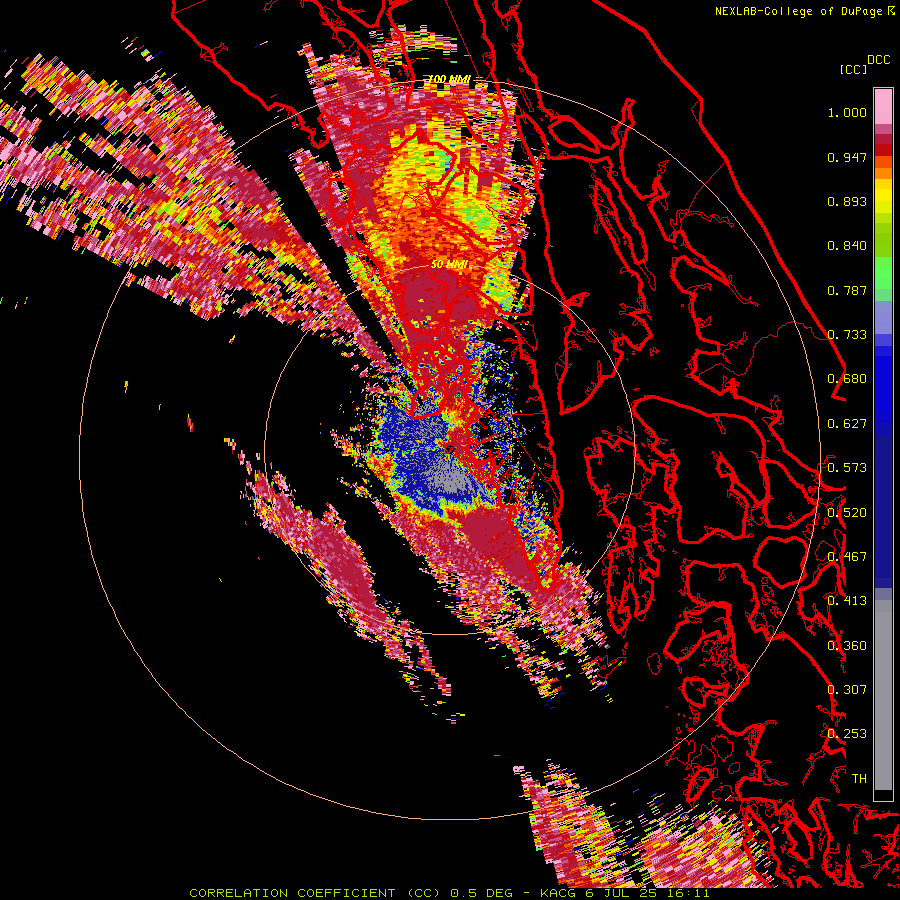Click the 0.680 value on the color scale

tap(847, 379)
